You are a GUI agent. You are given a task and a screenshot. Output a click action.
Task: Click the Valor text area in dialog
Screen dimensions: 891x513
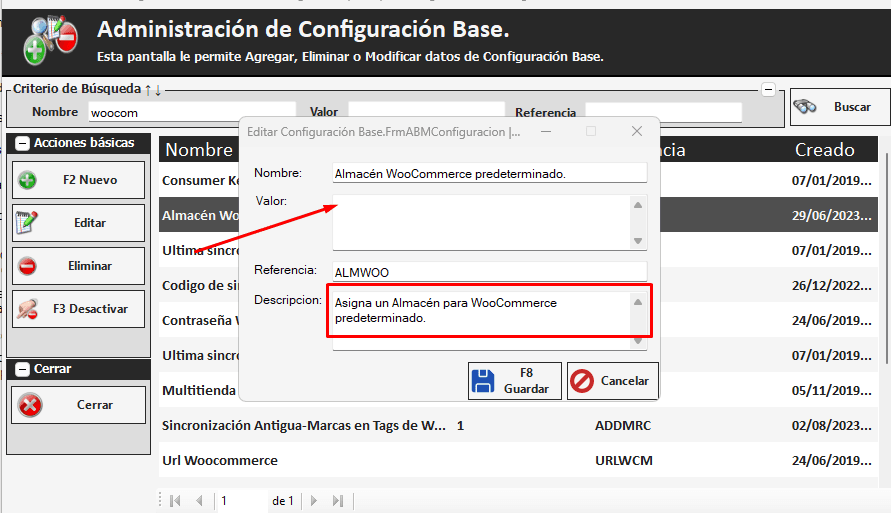(x=480, y=222)
